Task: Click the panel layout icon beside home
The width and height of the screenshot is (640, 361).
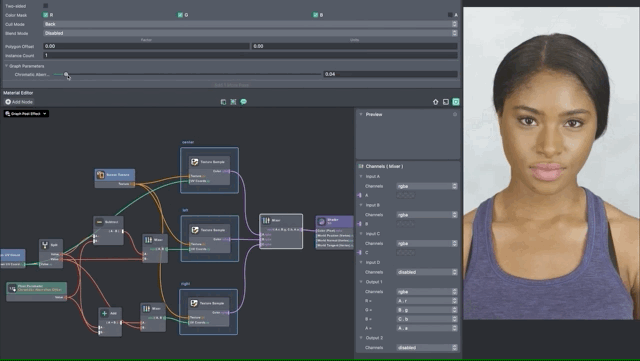Action: pos(446,102)
